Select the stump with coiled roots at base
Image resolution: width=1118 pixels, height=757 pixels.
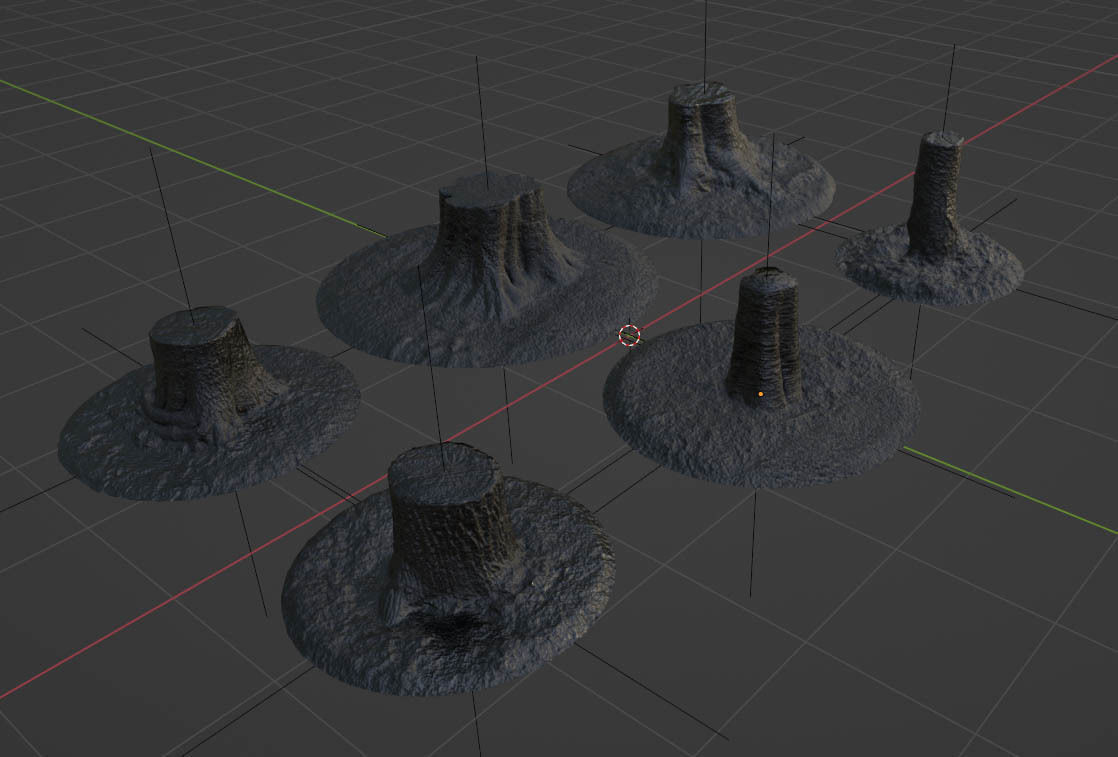coord(208,403)
